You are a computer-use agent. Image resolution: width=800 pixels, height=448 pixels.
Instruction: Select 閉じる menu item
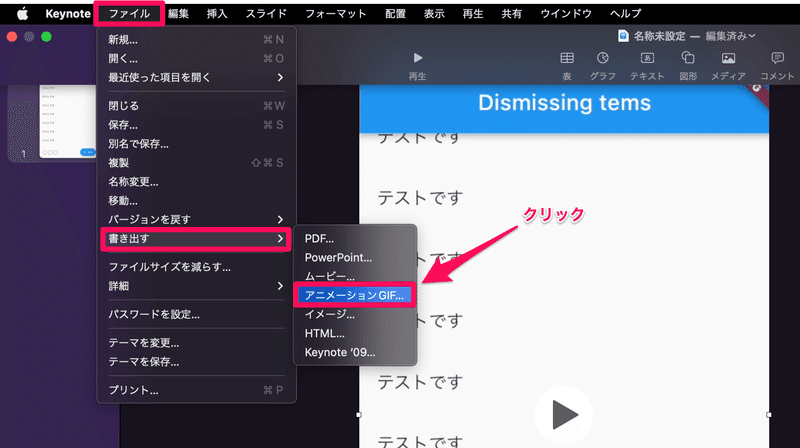pos(196,106)
